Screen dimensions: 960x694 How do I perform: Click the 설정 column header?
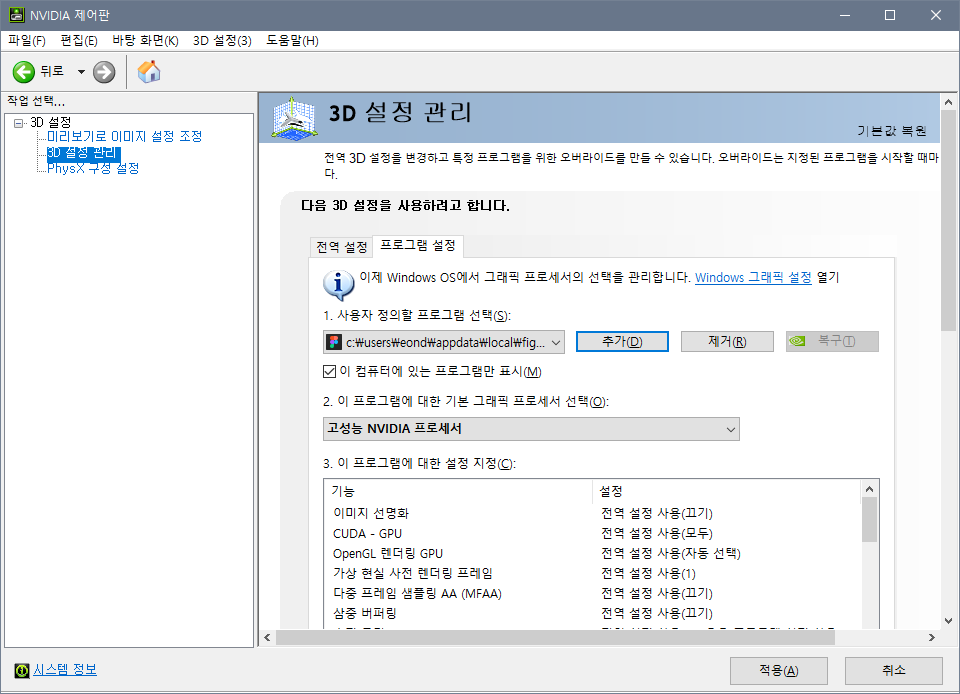pos(726,491)
